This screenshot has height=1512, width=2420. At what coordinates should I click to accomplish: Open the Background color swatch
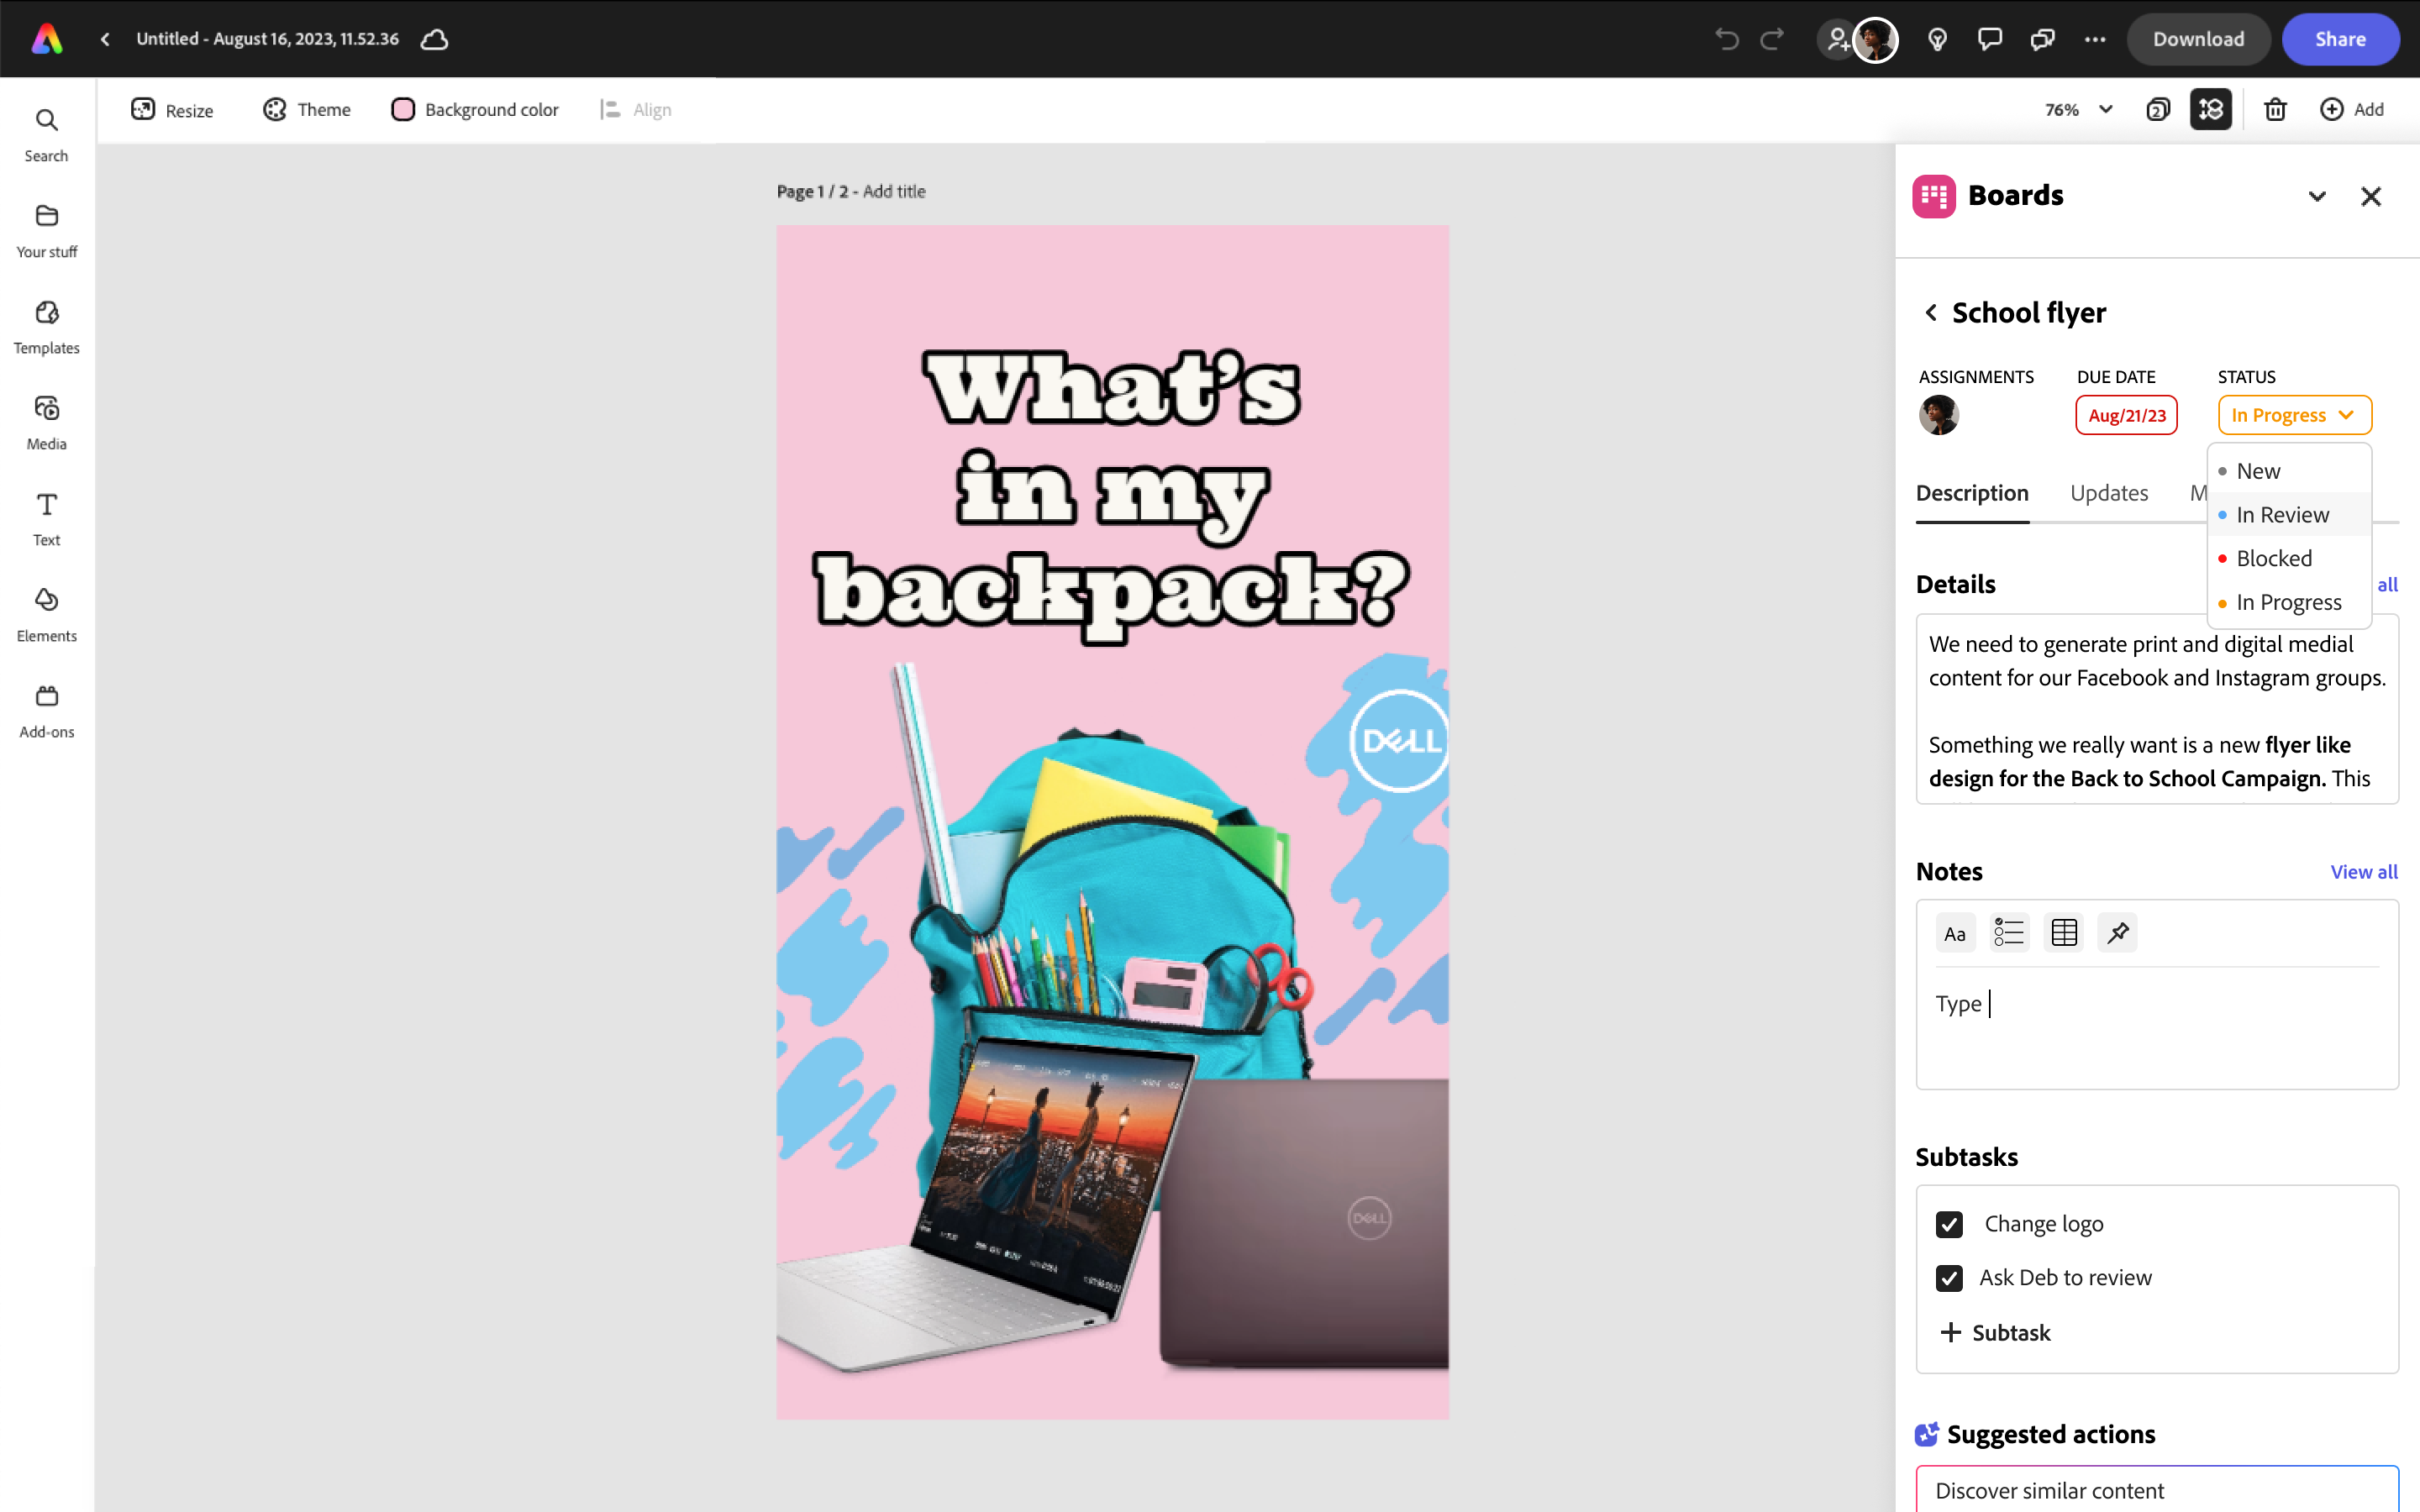pos(403,110)
